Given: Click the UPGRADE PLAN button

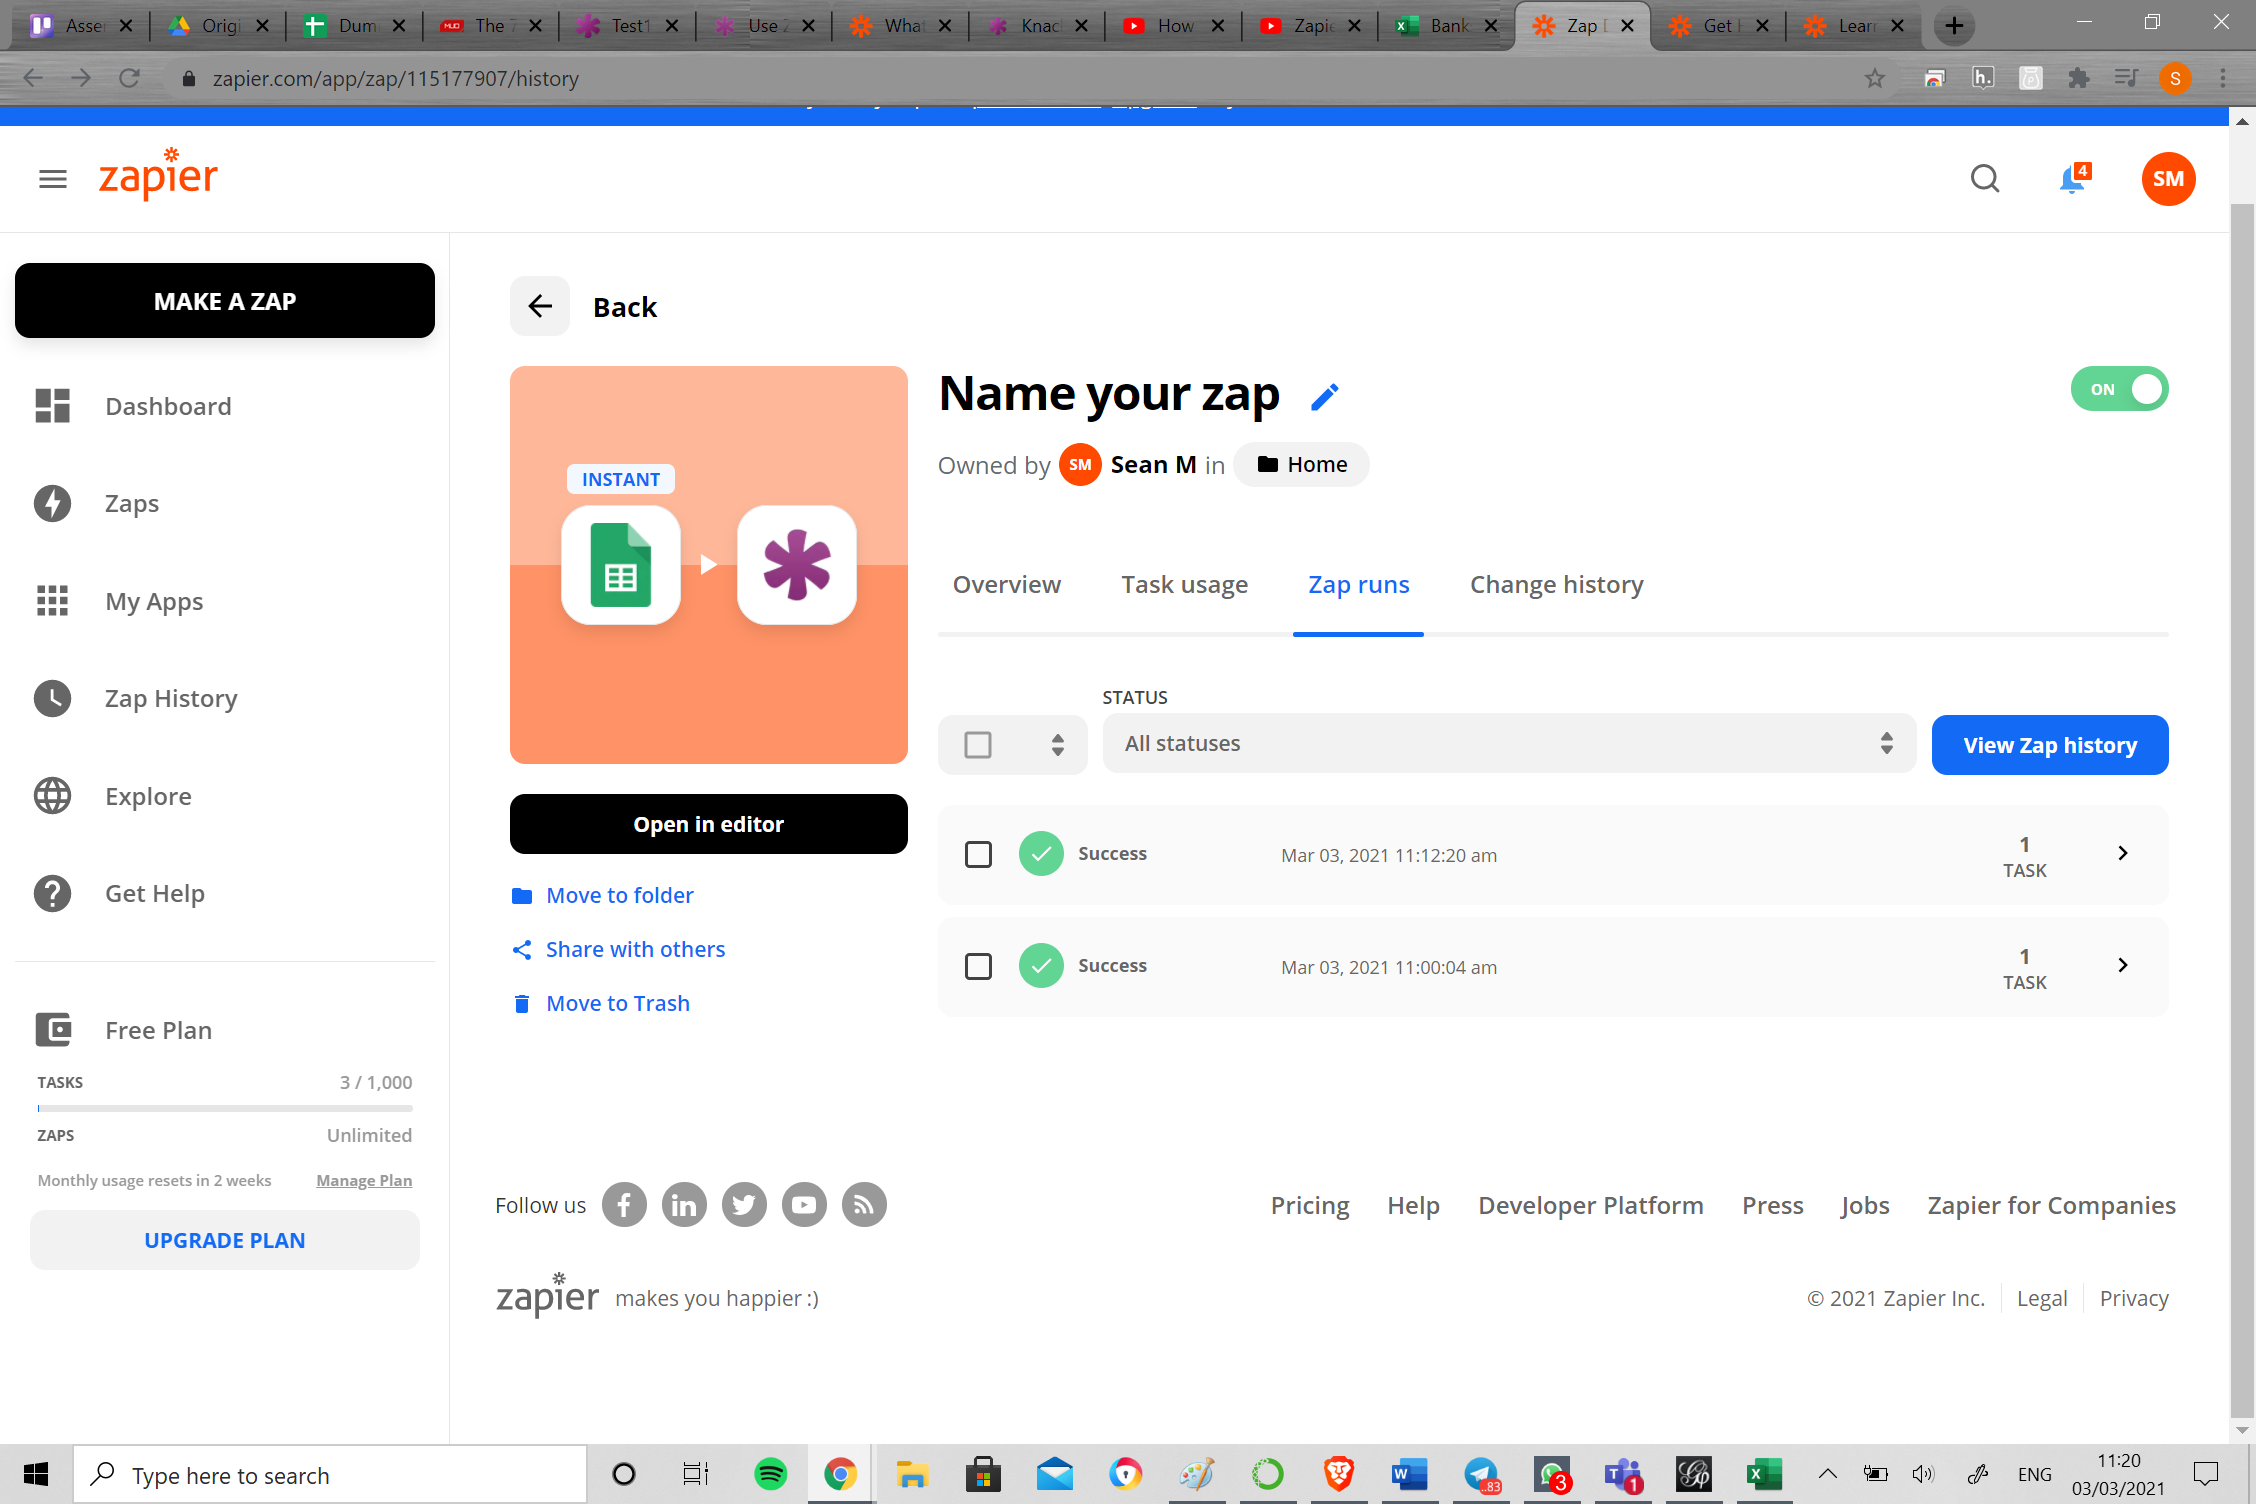Looking at the screenshot, I should point(225,1240).
